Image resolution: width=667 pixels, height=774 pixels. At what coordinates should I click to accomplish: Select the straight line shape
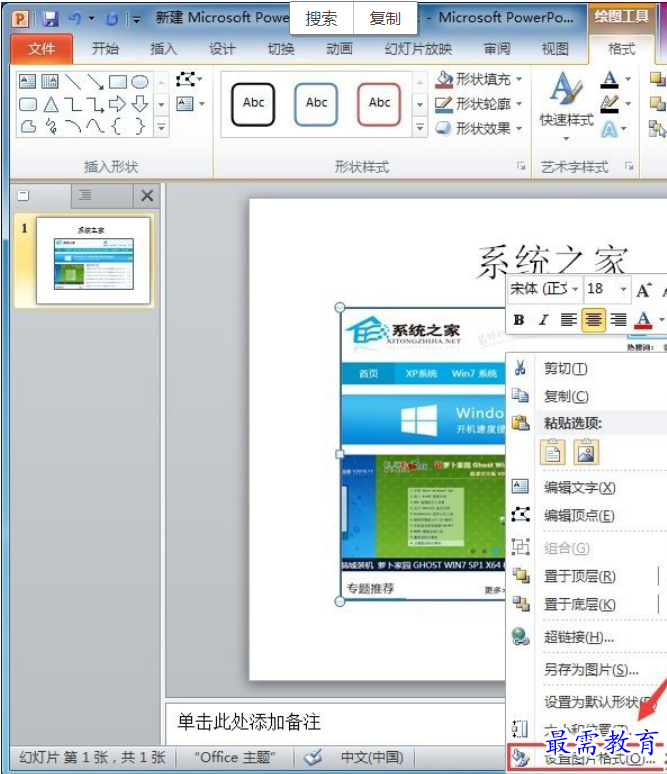(73, 82)
